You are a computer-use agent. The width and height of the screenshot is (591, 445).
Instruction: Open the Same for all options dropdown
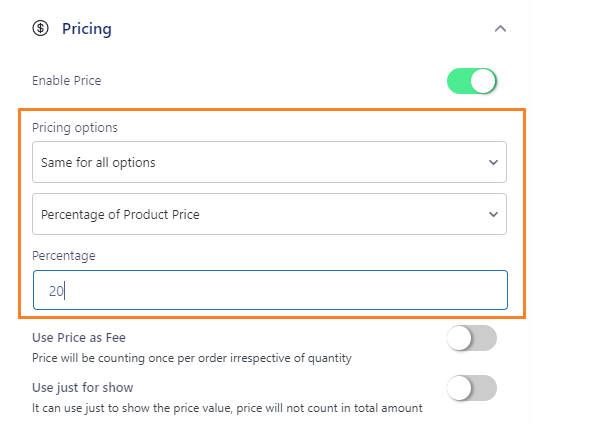[269, 162]
